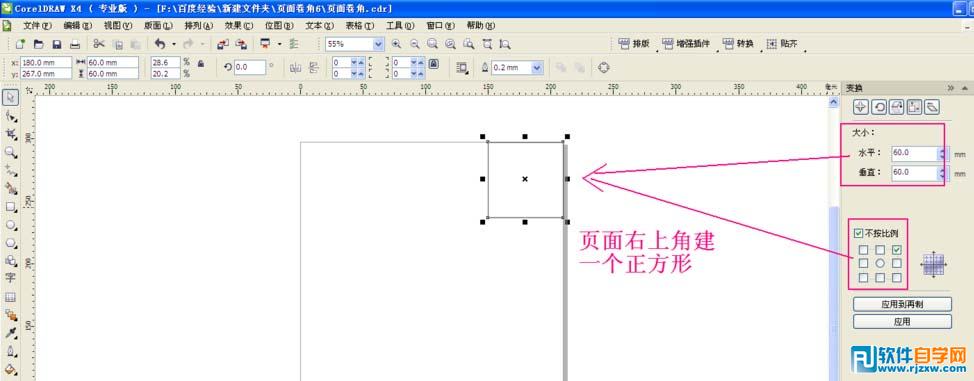The width and height of the screenshot is (974, 381).
Task: Select the center anchor radio button
Action: click(x=880, y=264)
